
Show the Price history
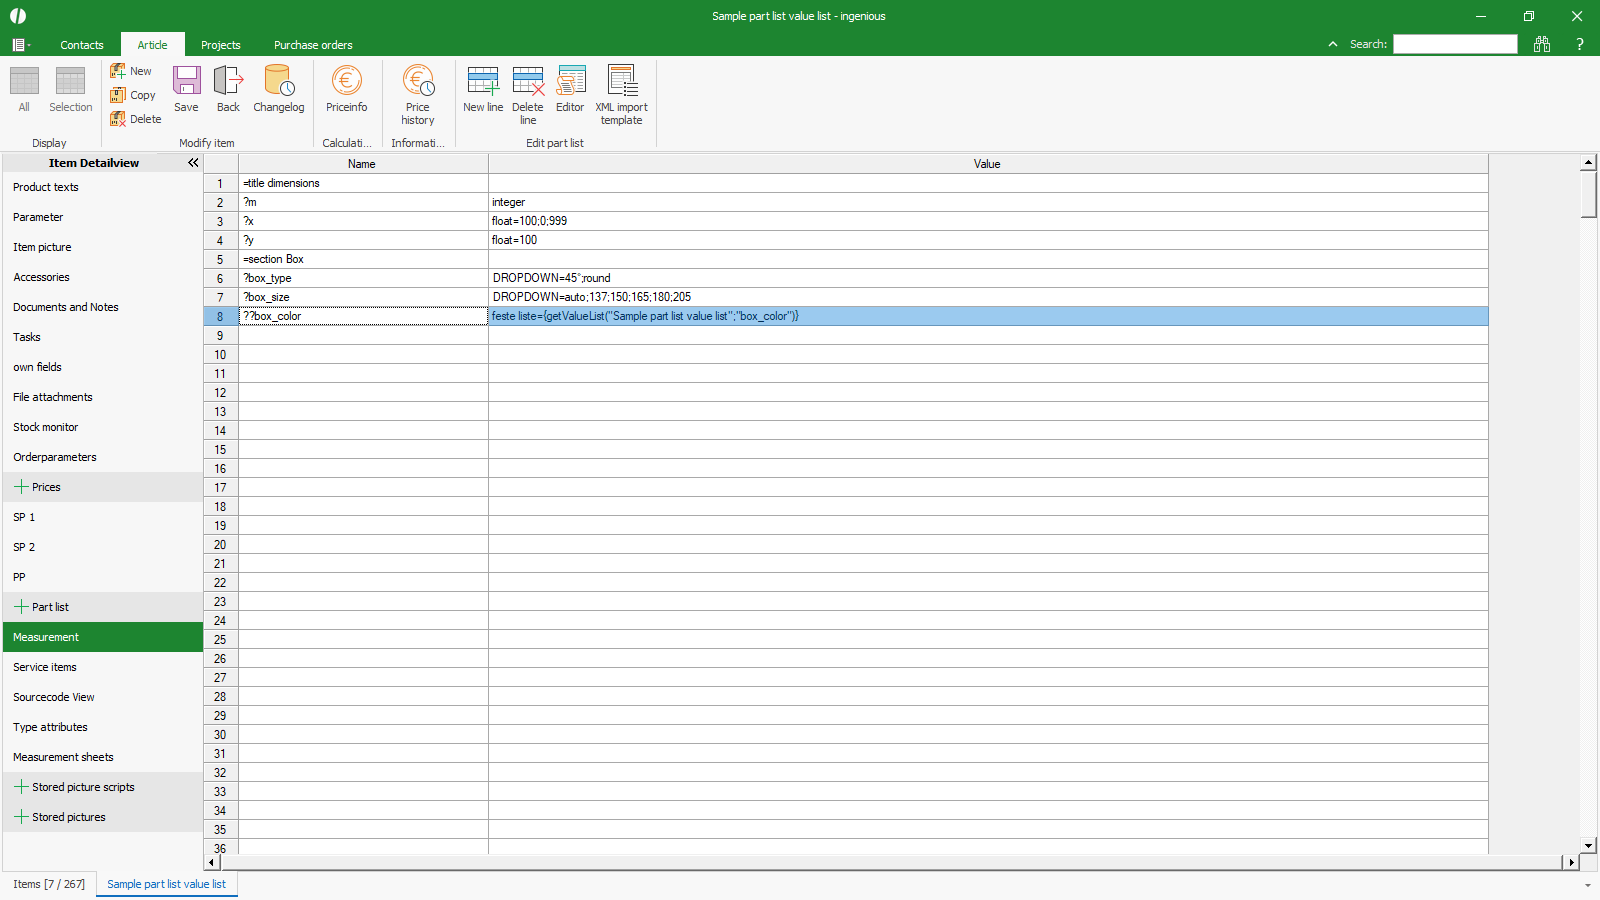click(418, 94)
